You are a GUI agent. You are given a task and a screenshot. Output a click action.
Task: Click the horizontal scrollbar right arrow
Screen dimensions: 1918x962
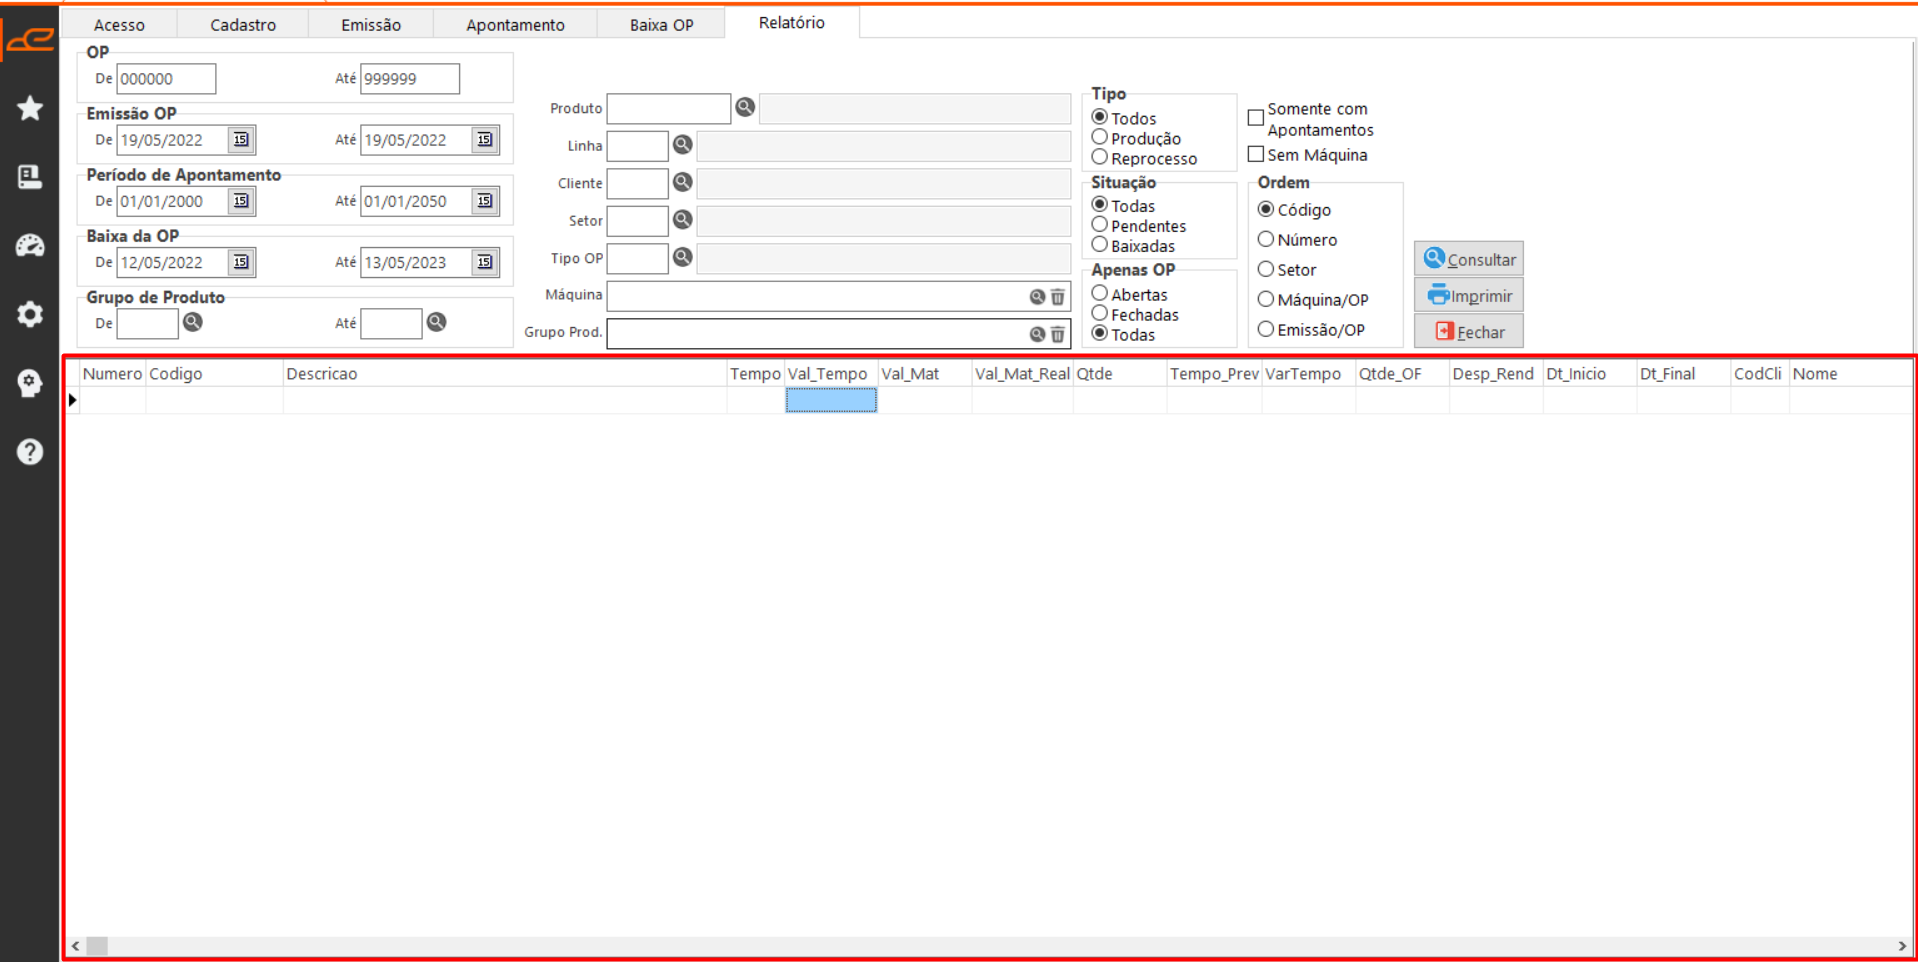pos(1901,946)
